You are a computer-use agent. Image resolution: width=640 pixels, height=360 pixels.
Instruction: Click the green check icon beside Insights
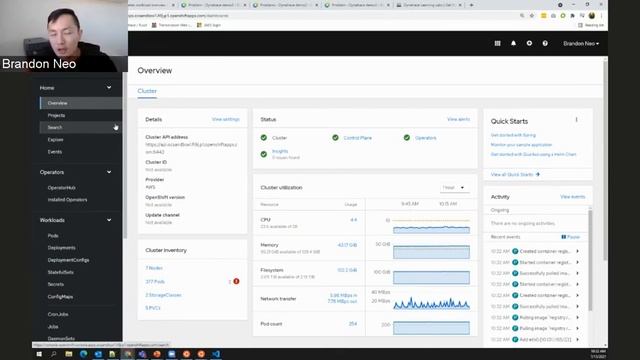(264, 154)
